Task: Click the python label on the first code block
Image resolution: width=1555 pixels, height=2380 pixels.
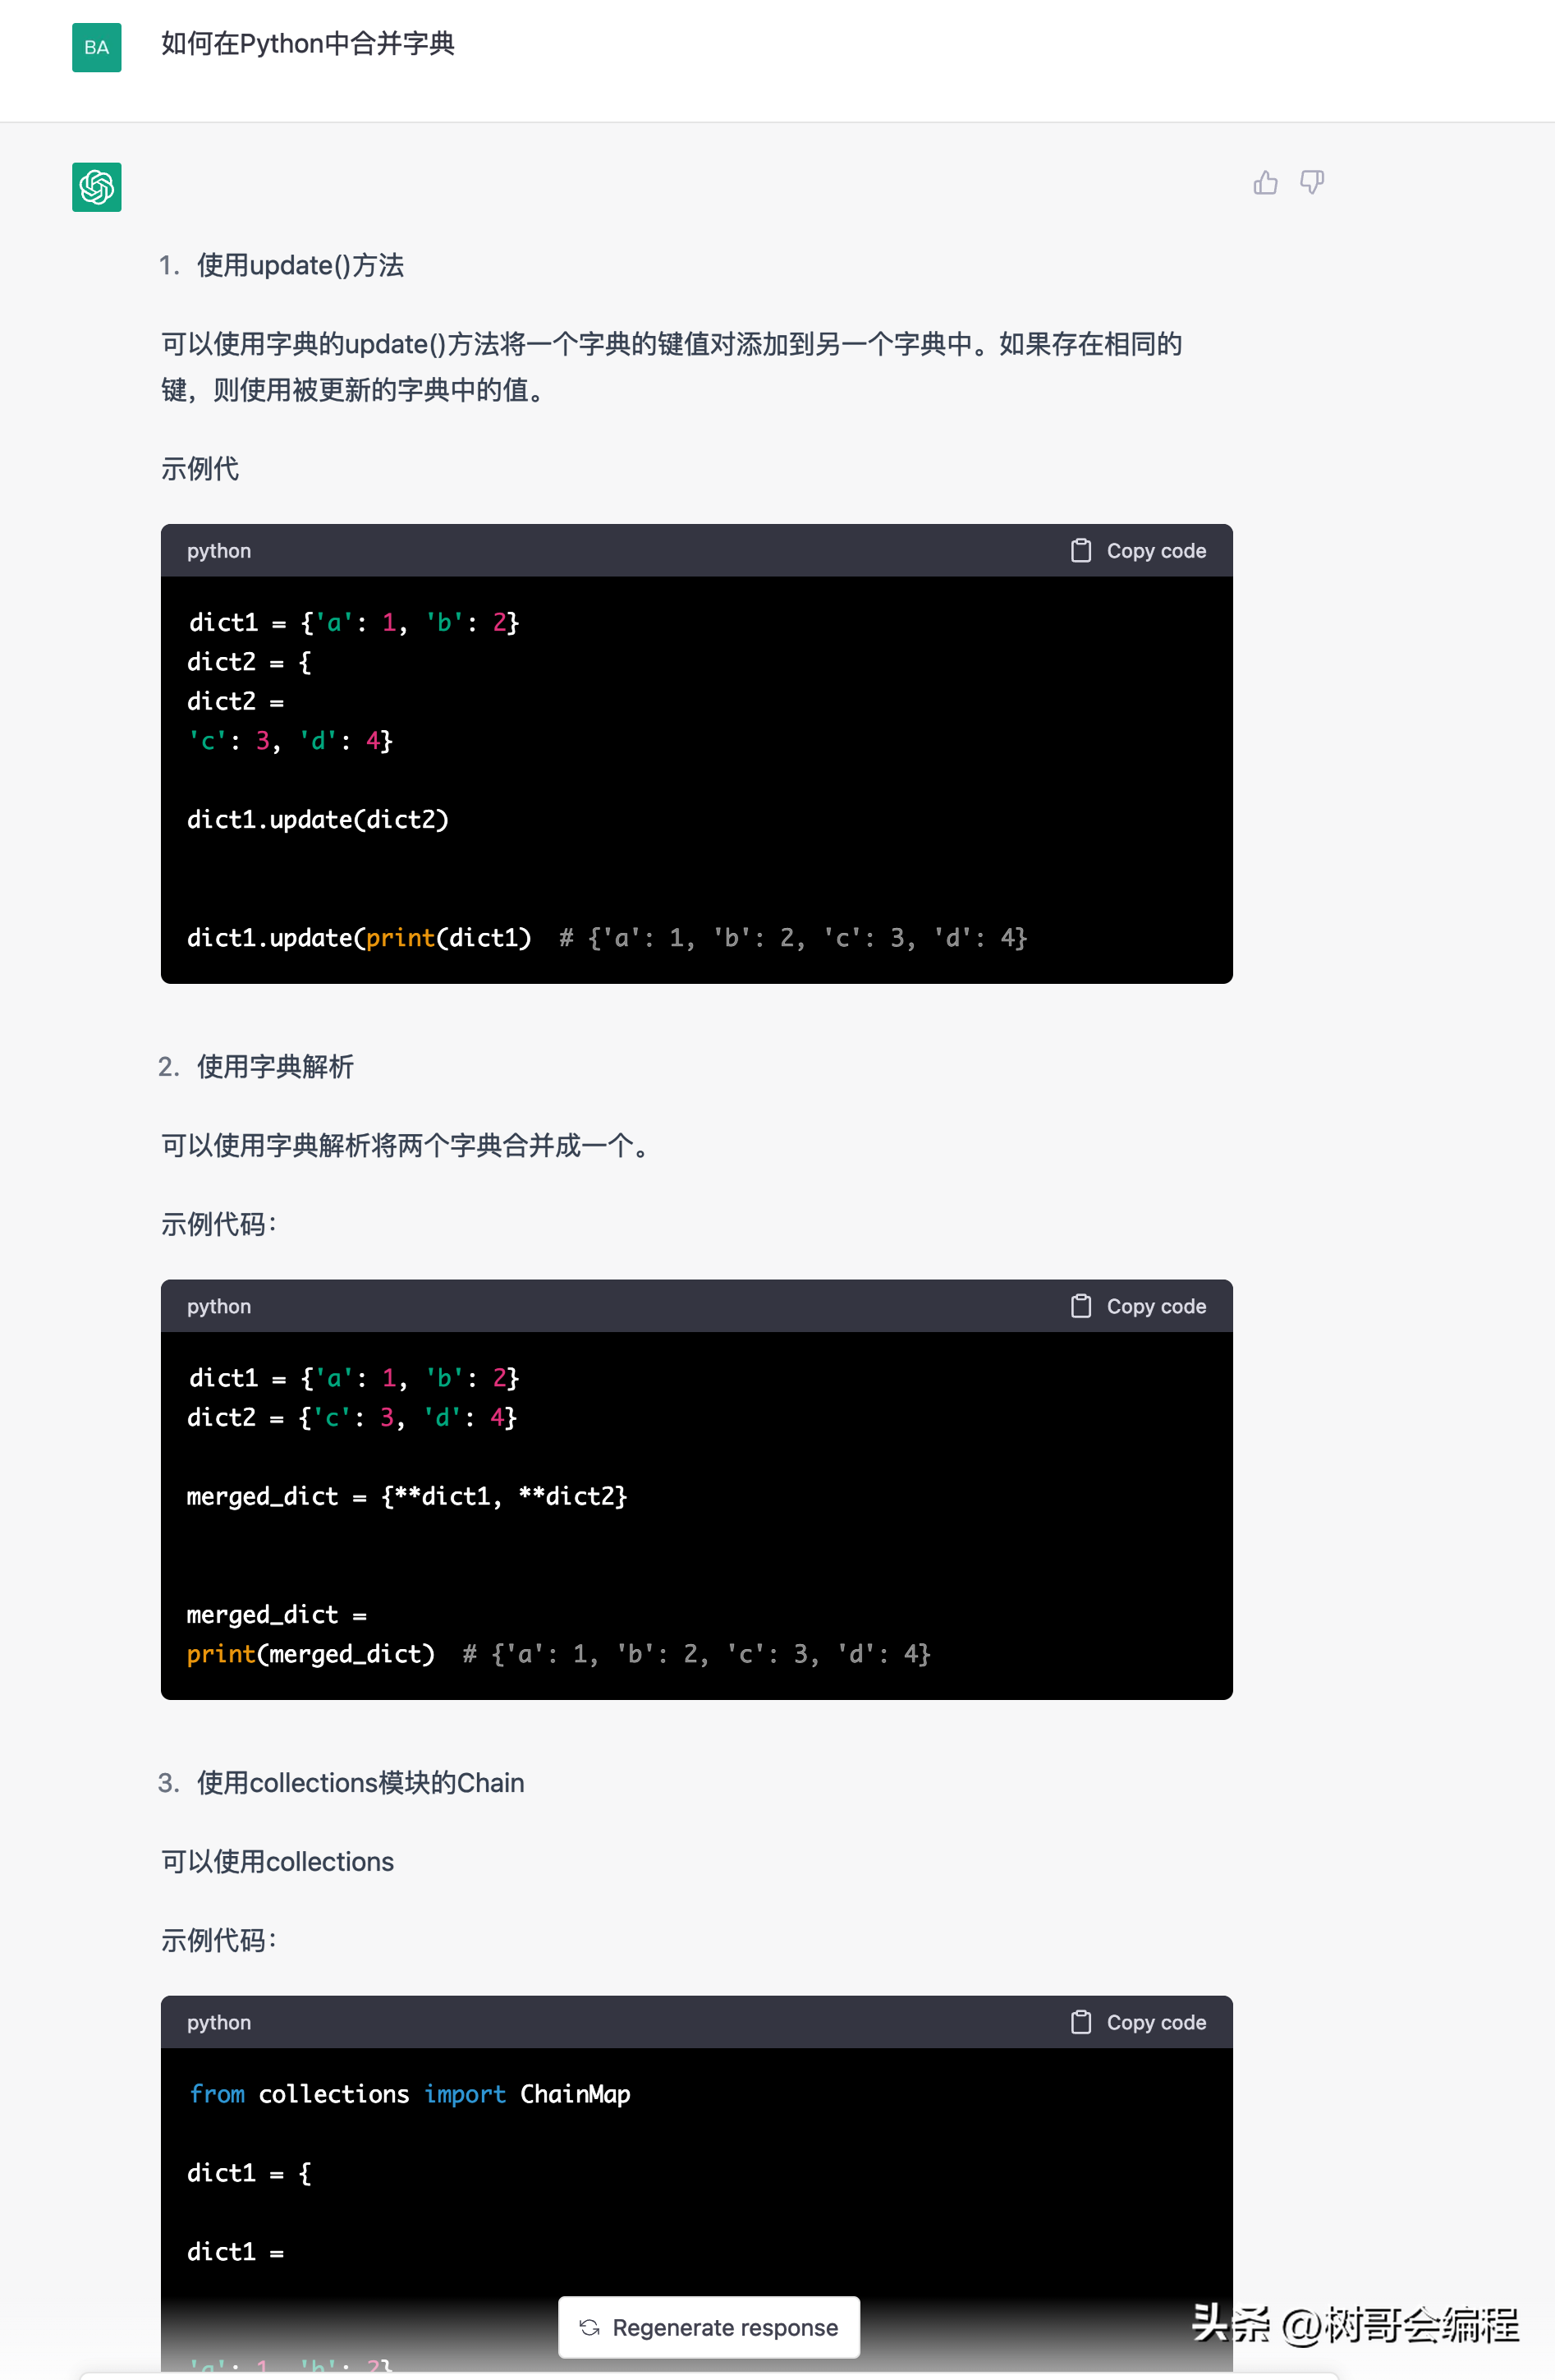Action: pos(218,550)
